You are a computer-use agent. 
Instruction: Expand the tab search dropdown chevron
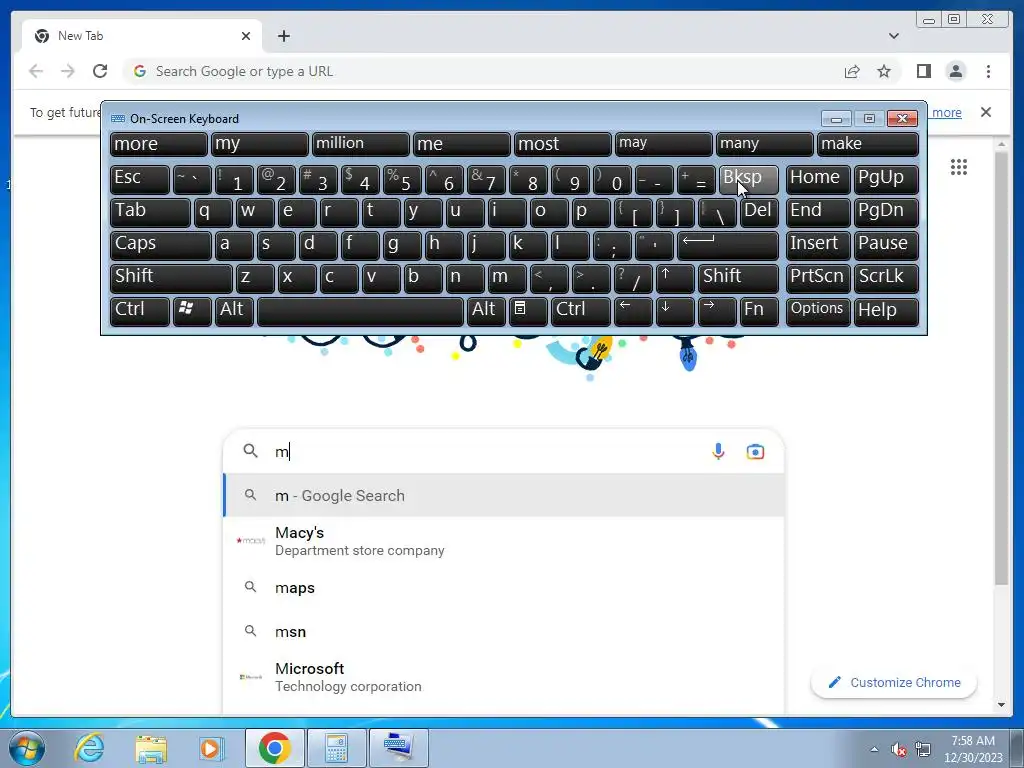click(893, 36)
